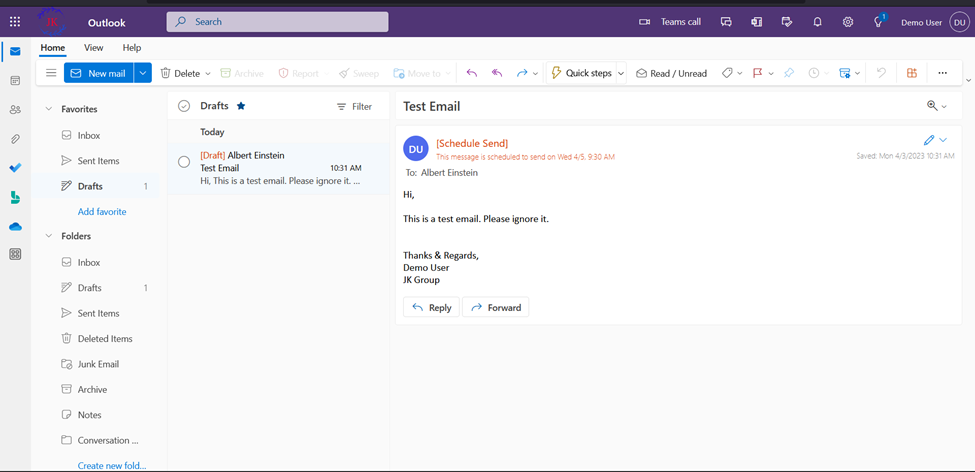Open the notifications bell icon
The width and height of the screenshot is (975, 472).
tap(817, 22)
